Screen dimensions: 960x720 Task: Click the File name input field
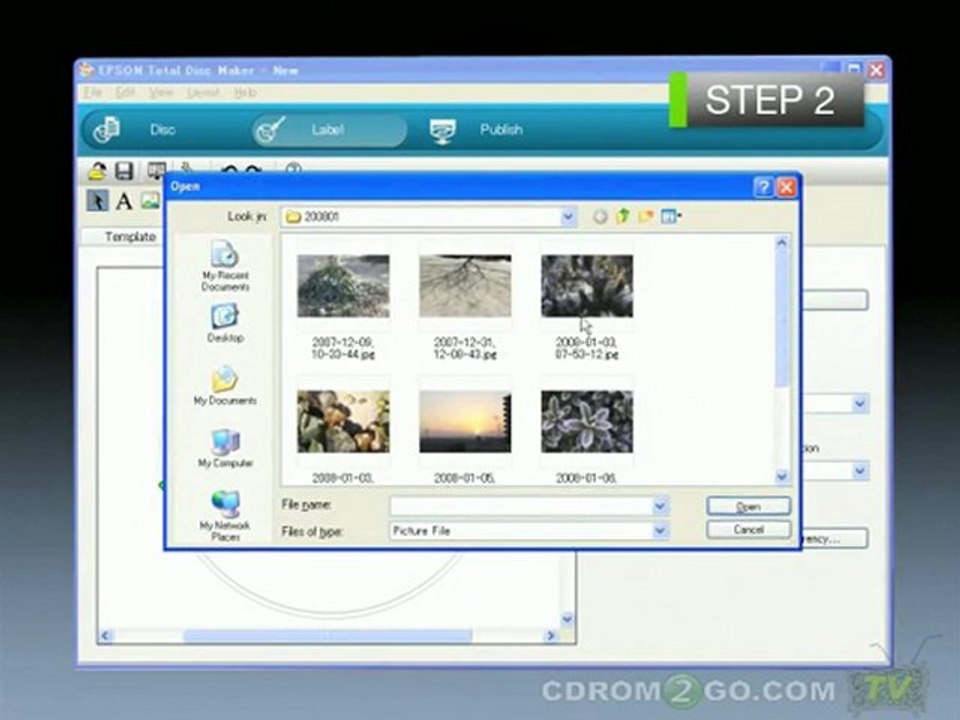[x=522, y=506]
